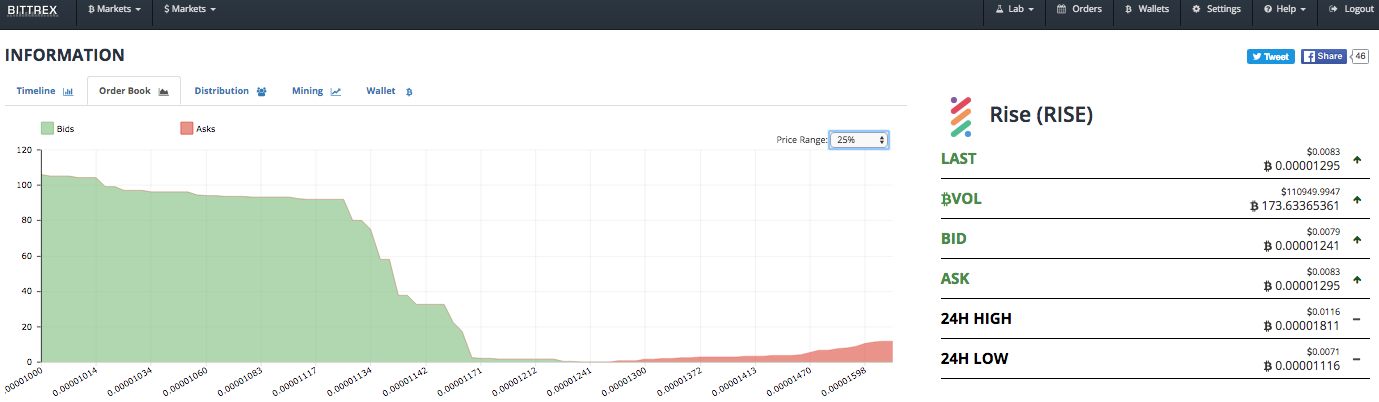Click the 24H LOW label
Image resolution: width=1379 pixels, height=402 pixels.
[975, 359]
